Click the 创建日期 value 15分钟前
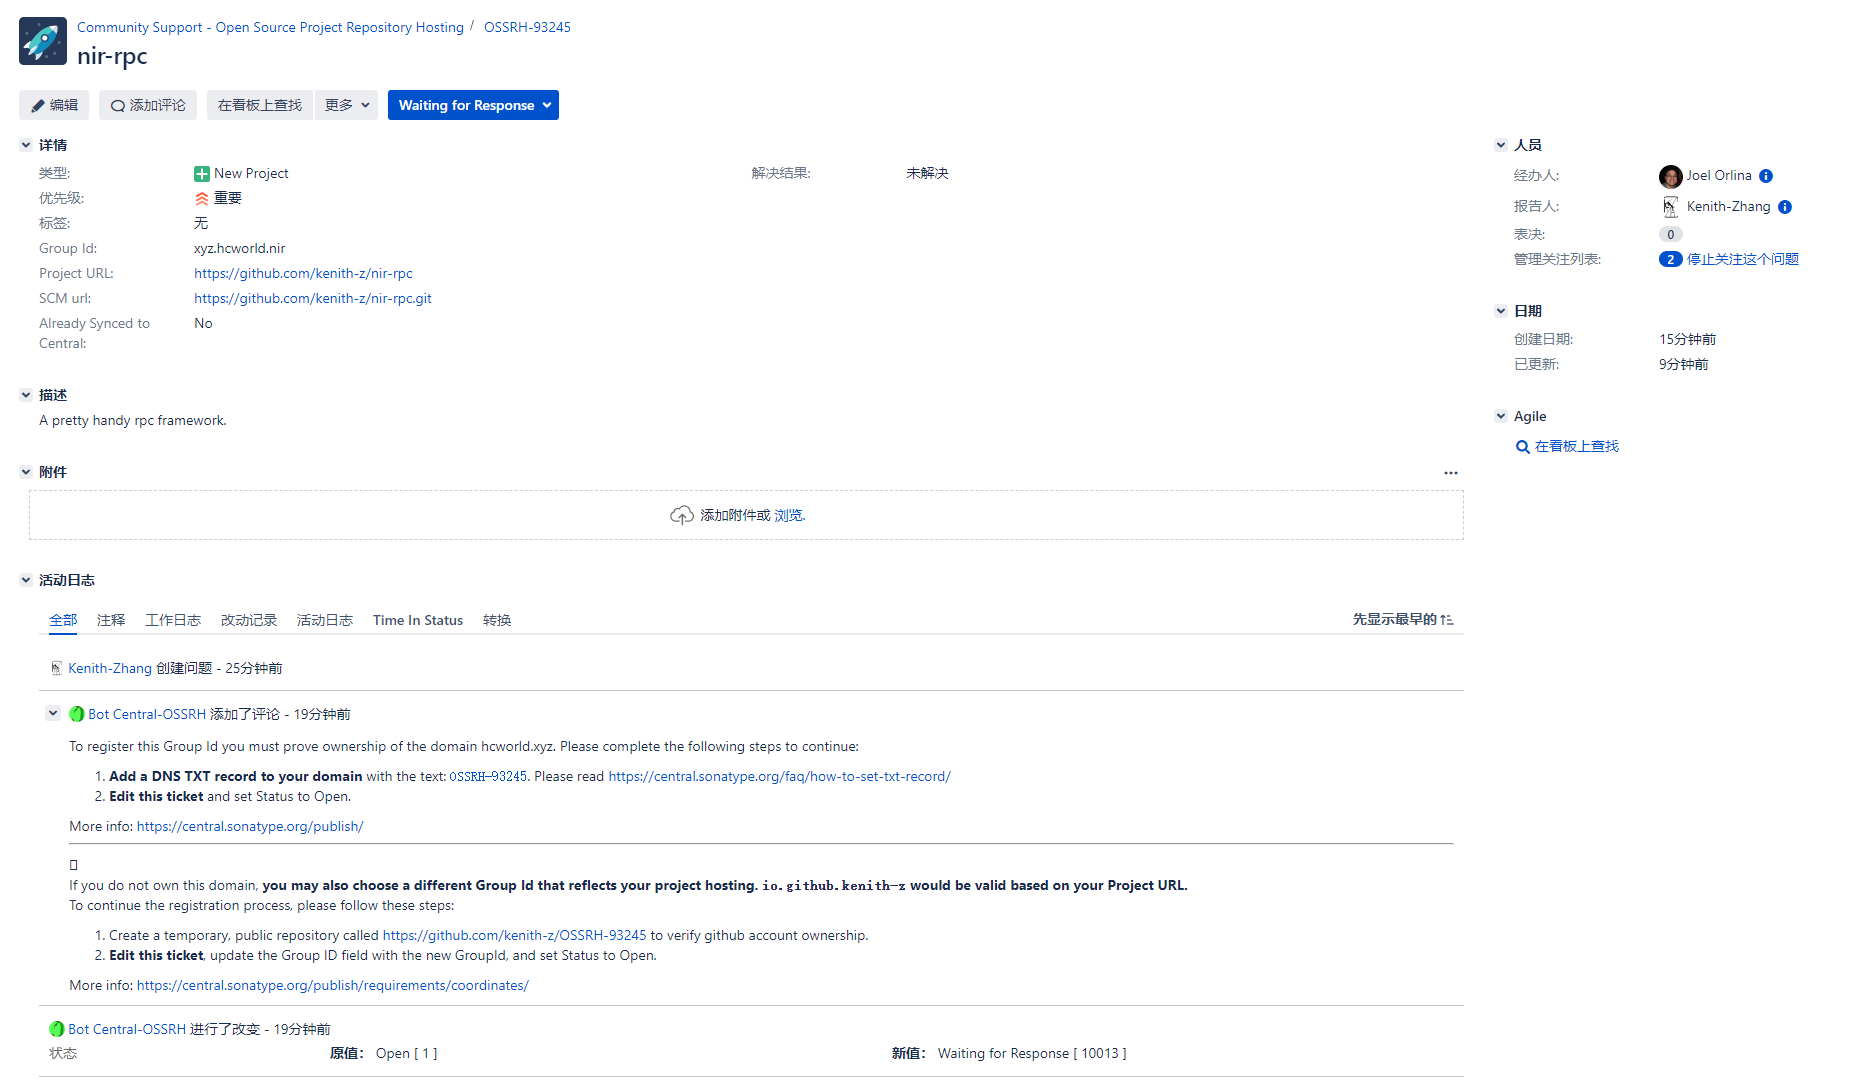1861x1083 pixels. (1687, 339)
